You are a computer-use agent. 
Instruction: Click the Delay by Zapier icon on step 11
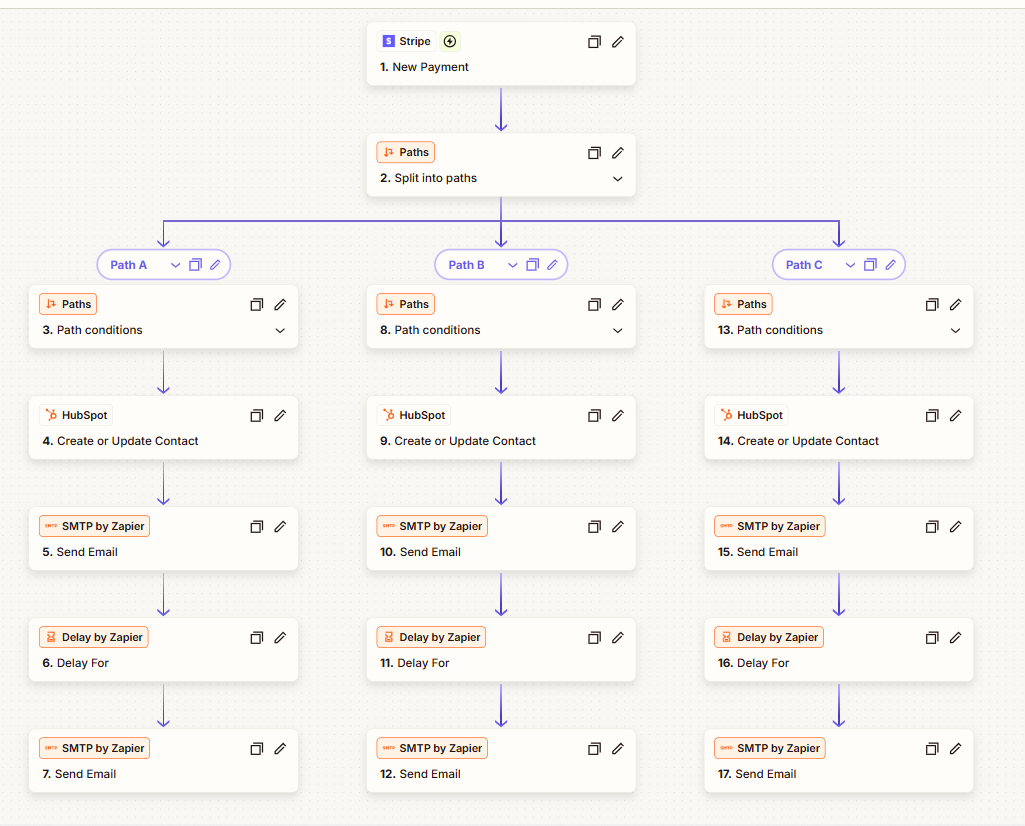pyautogui.click(x=387, y=637)
